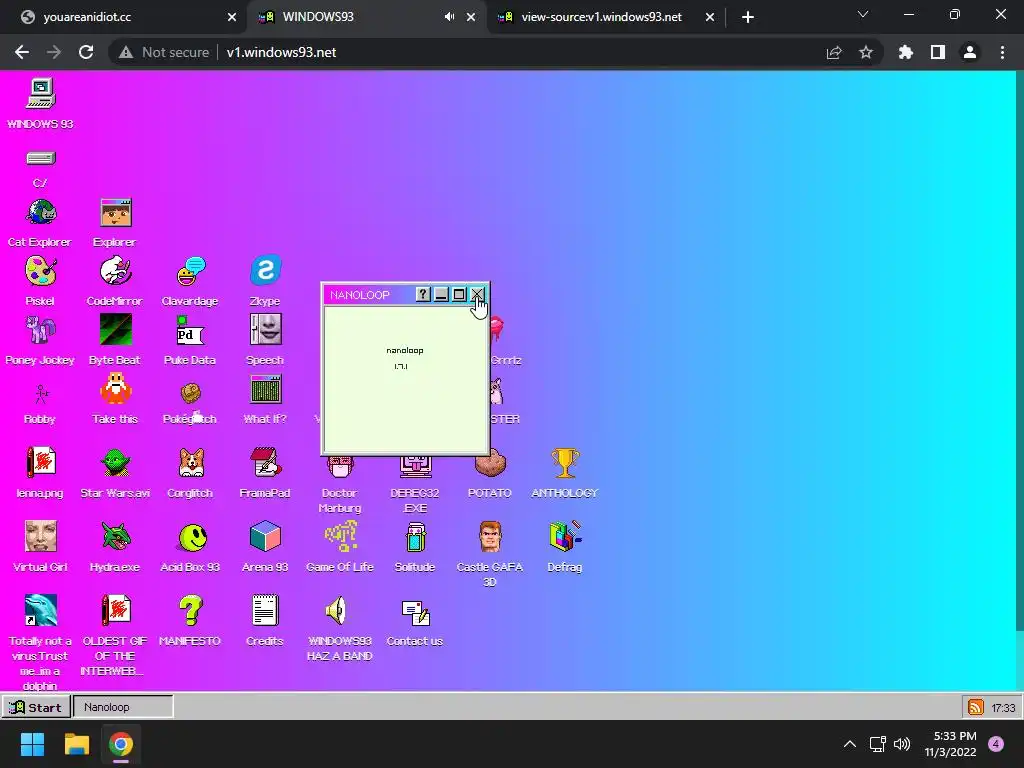Open CodeMirror editor icon
Viewport: 1024px width, 768px height.
[x=116, y=271]
